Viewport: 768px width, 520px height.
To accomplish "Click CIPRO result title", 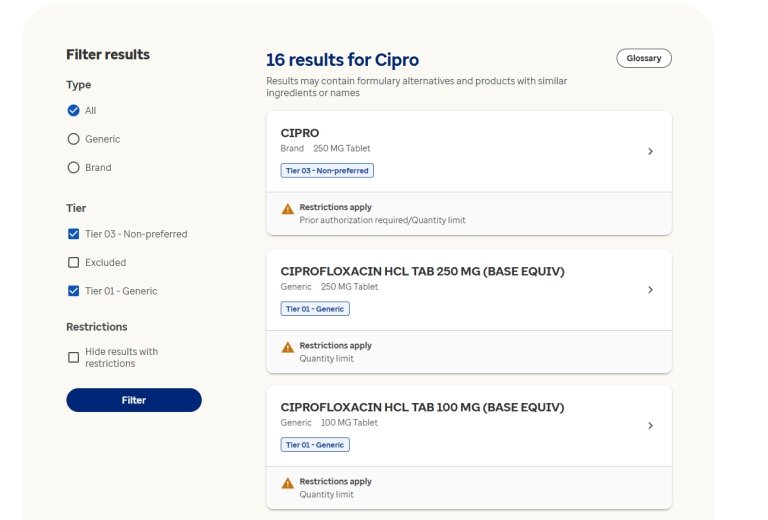I will pos(300,133).
